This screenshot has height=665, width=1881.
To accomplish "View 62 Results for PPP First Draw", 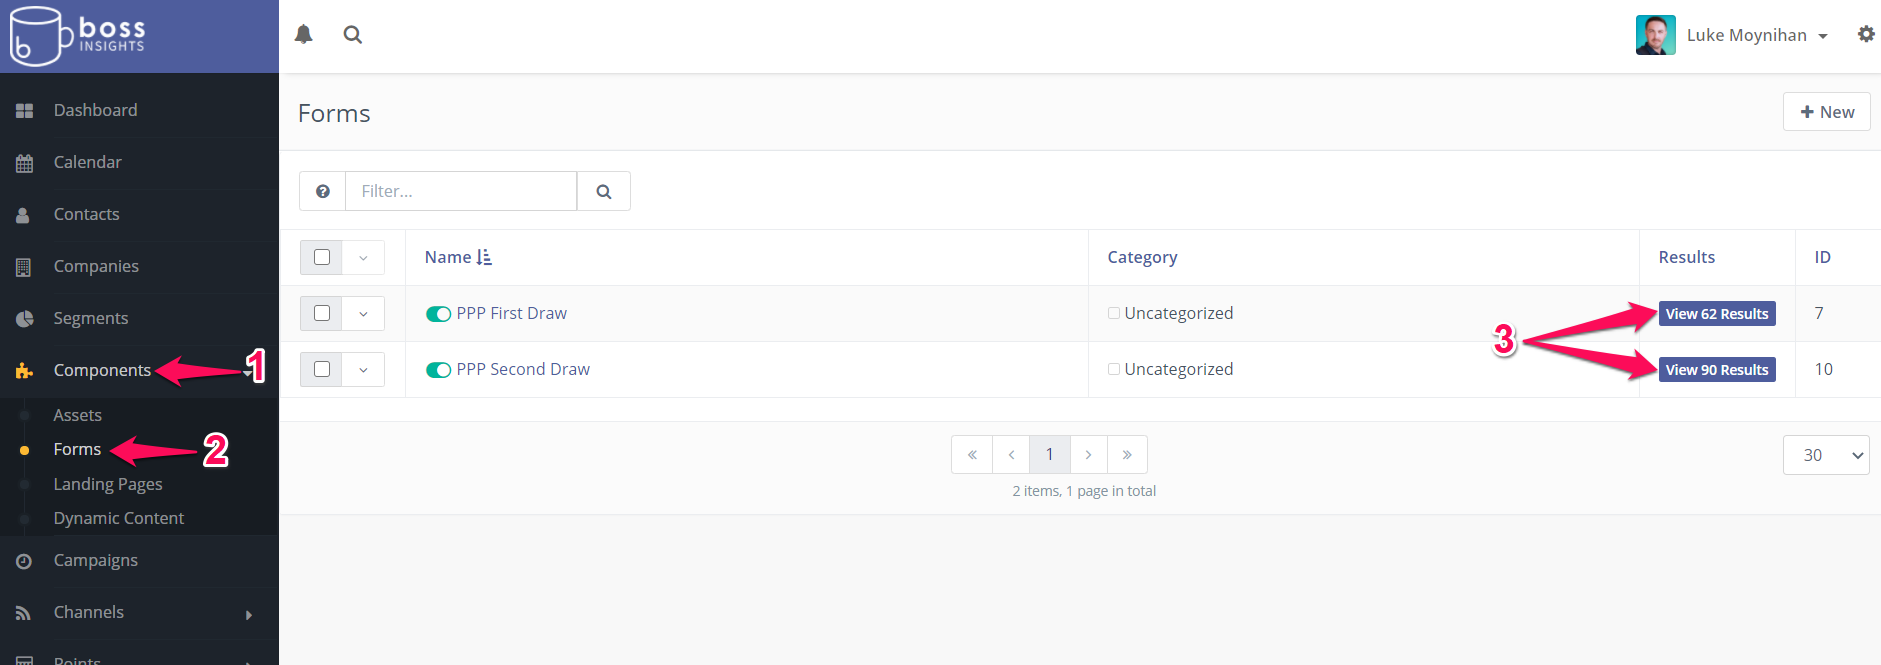I will [1717, 314].
